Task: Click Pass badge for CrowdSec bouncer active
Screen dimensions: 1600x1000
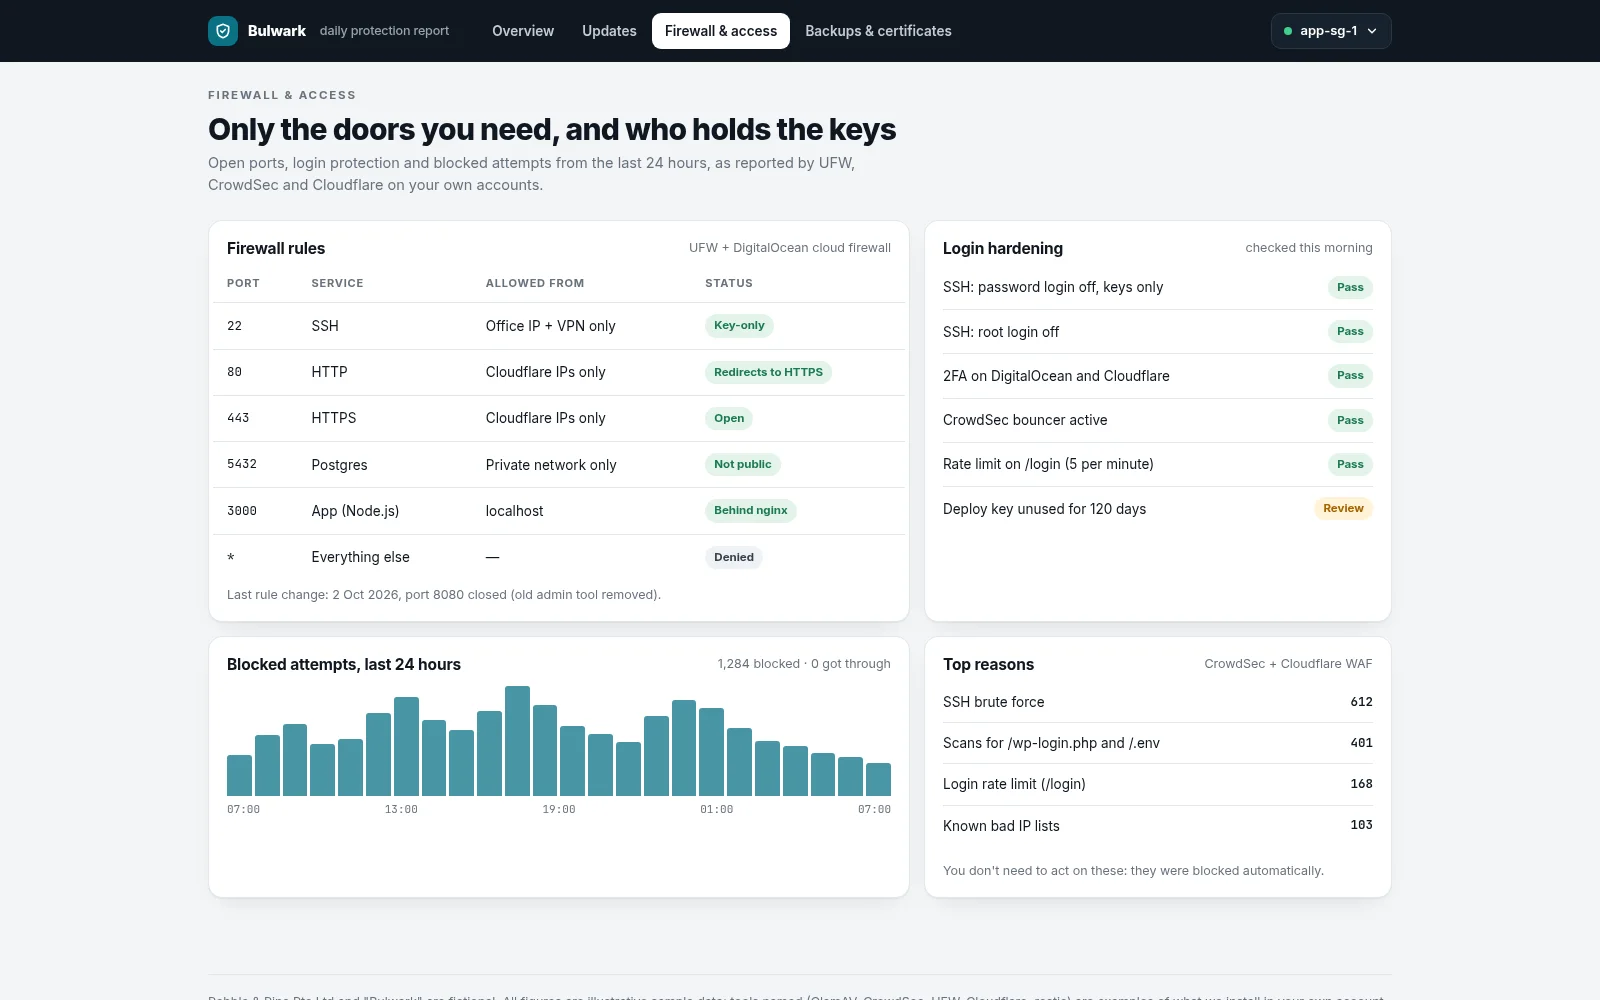Action: pyautogui.click(x=1350, y=420)
